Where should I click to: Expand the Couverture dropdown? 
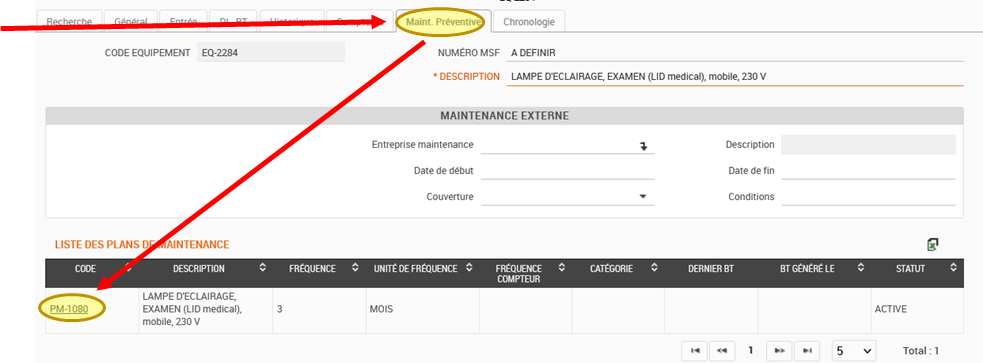coord(643,196)
